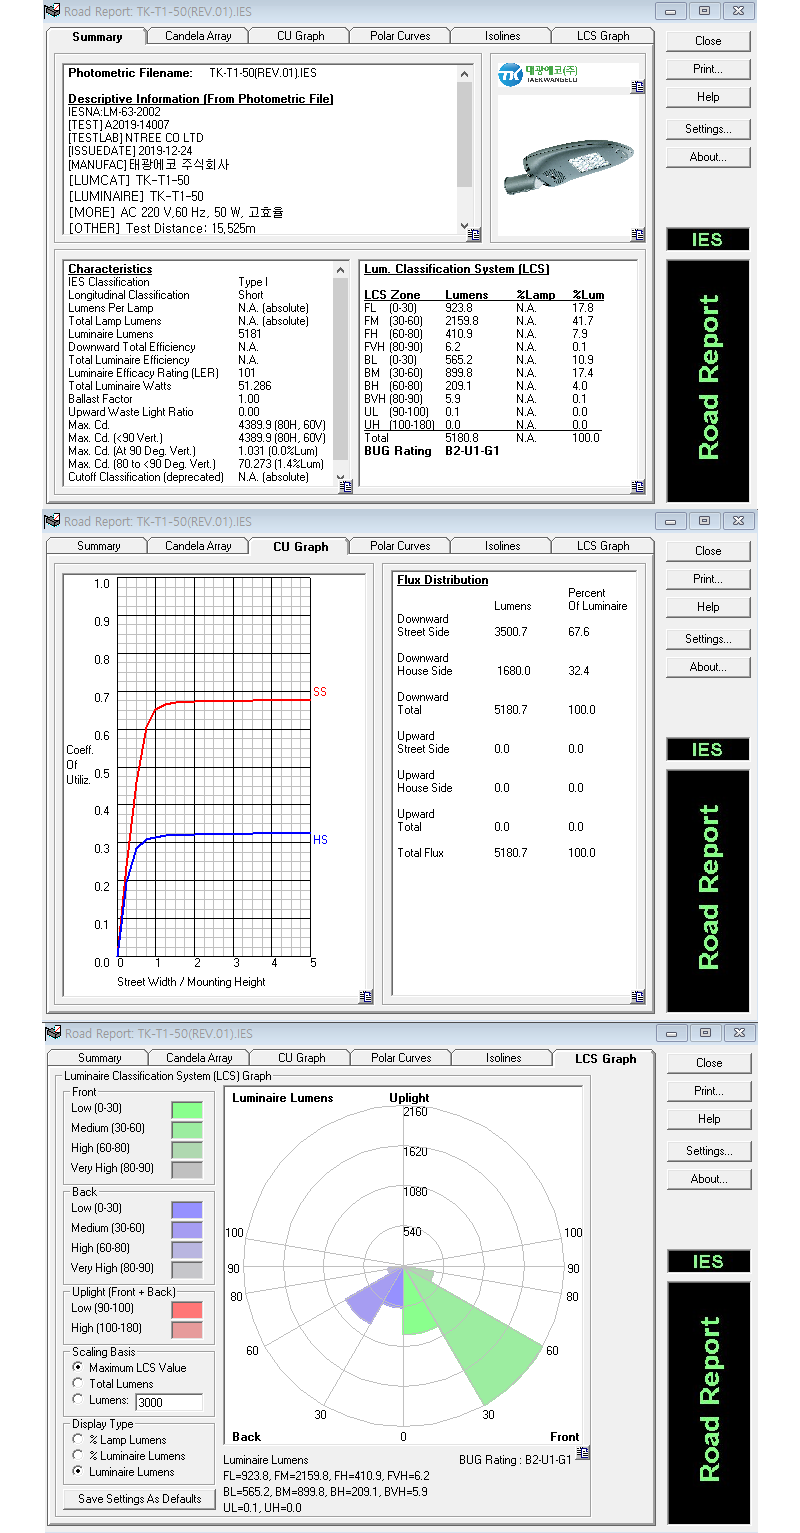Open Candela Array tab in the Summary window
Screen dimensions: 800x1533
coord(198,36)
